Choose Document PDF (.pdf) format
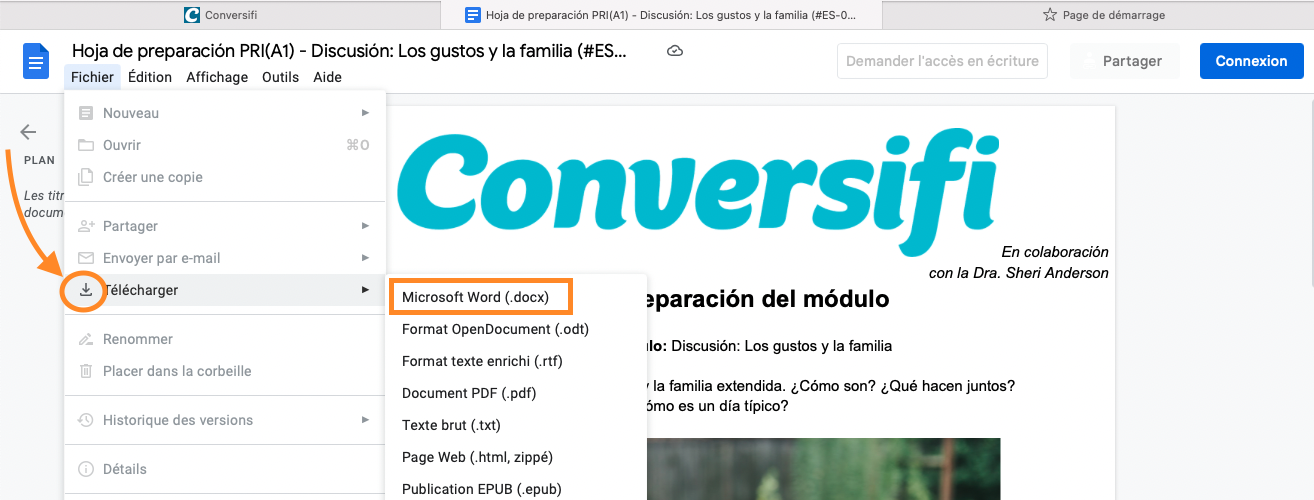This screenshot has height=500, width=1314. point(469,393)
